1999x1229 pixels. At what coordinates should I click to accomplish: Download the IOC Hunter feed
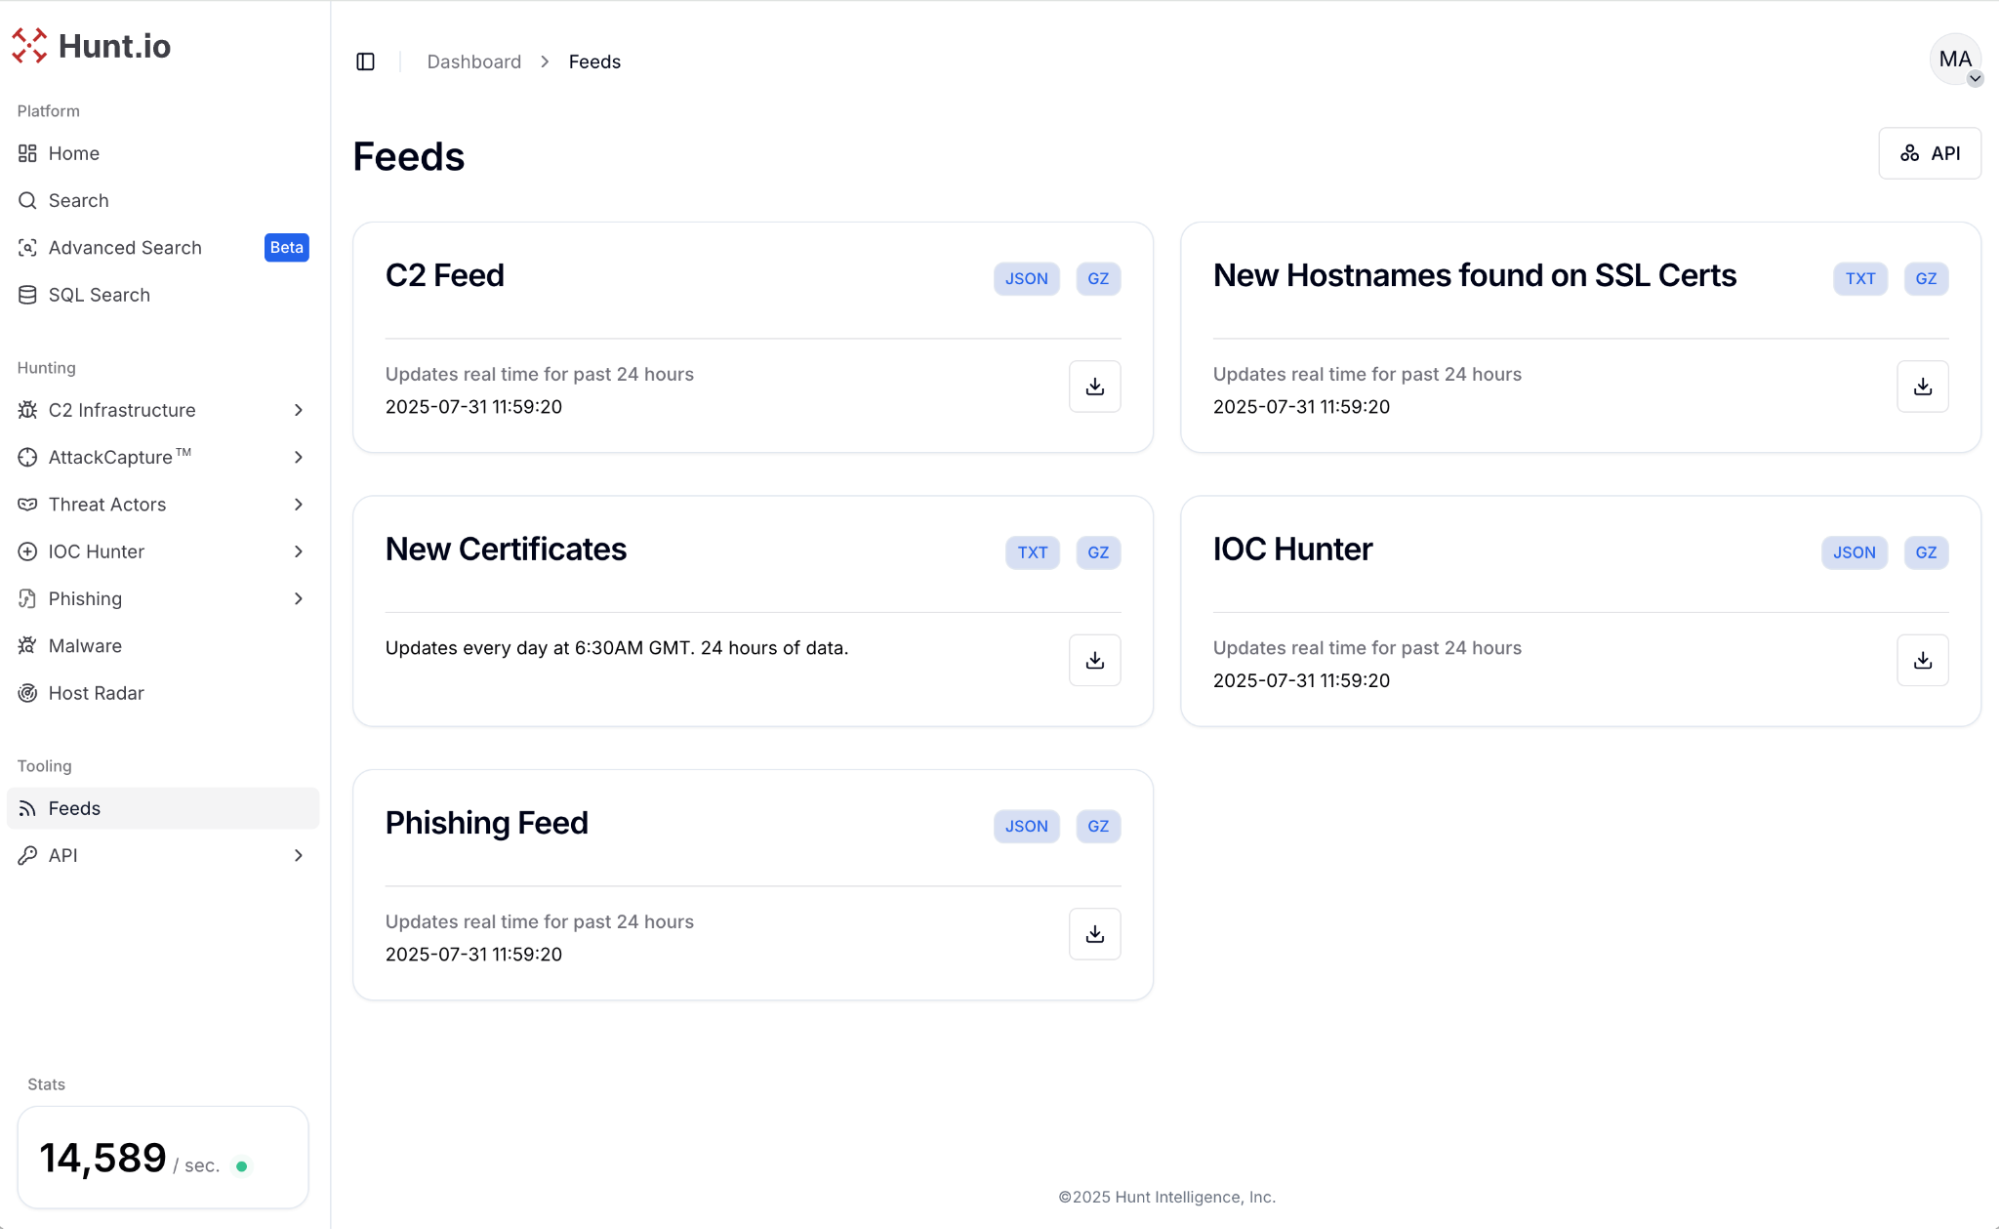click(1922, 660)
